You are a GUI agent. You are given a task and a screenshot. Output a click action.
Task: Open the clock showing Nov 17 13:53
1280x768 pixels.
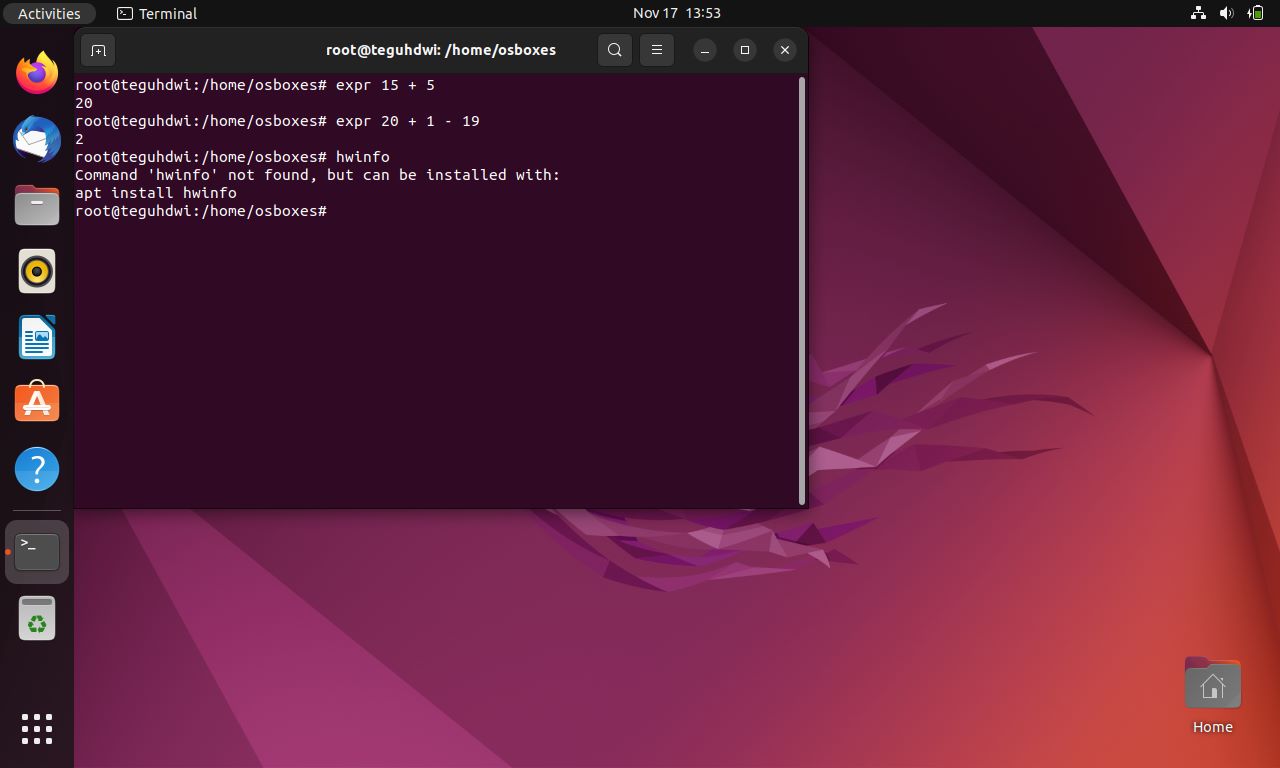pos(677,13)
